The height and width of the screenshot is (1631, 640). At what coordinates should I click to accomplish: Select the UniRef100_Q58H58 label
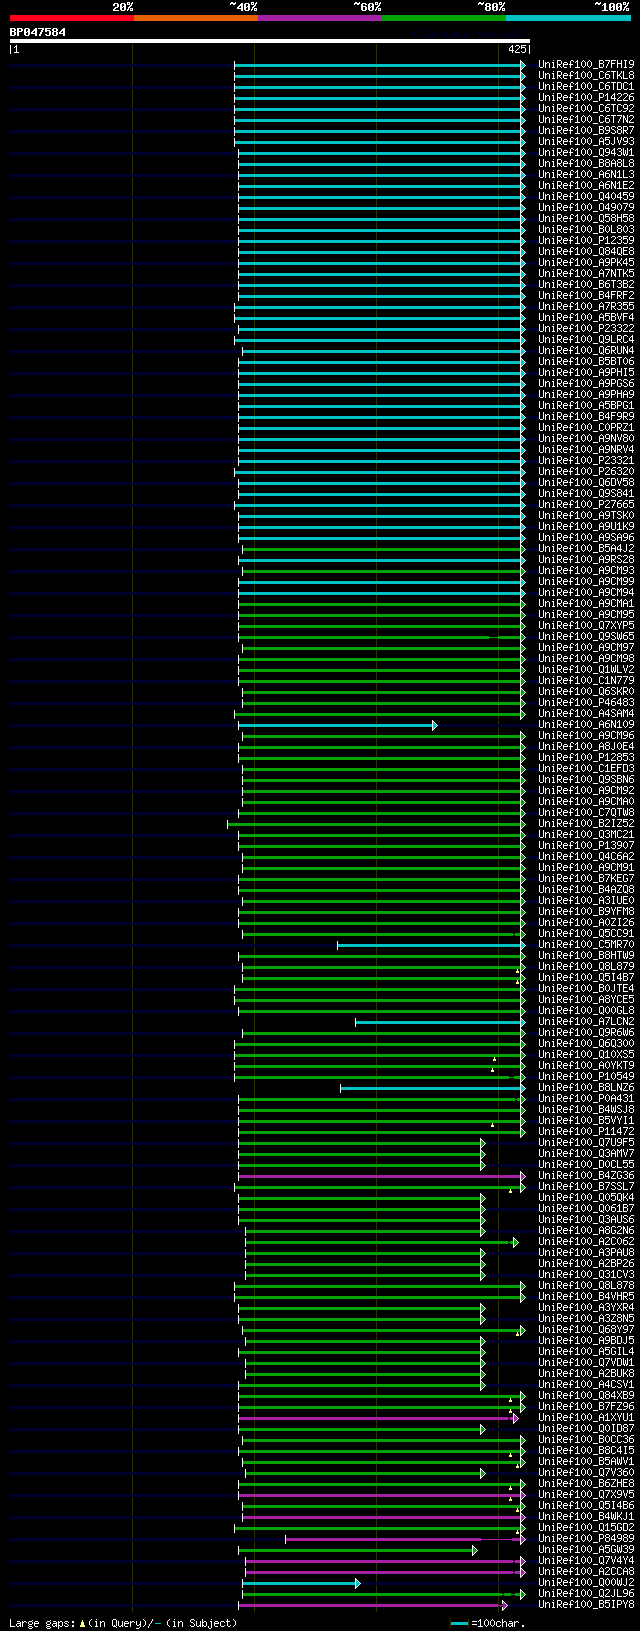coord(586,218)
